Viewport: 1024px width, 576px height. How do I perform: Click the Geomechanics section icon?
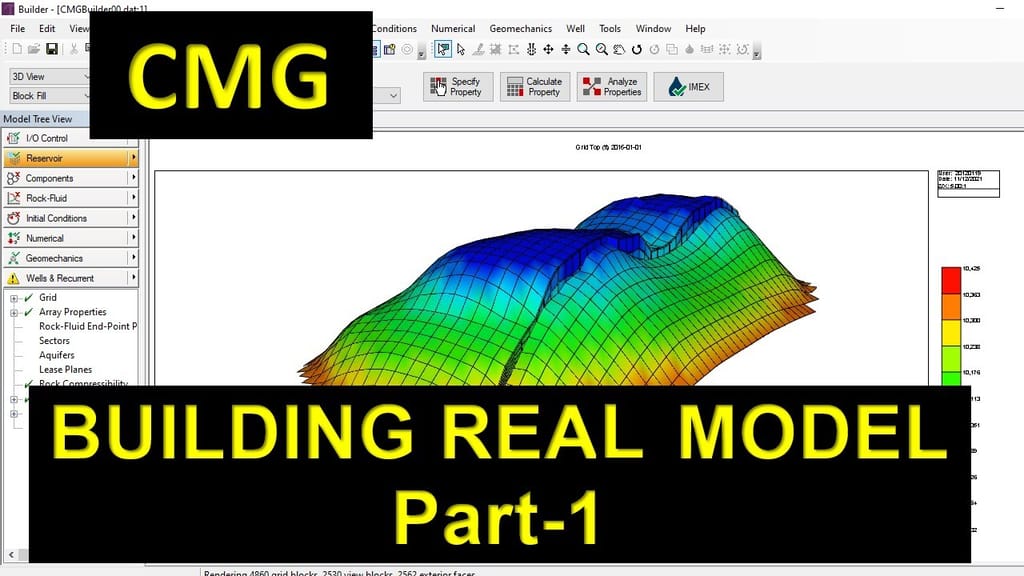tap(13, 258)
